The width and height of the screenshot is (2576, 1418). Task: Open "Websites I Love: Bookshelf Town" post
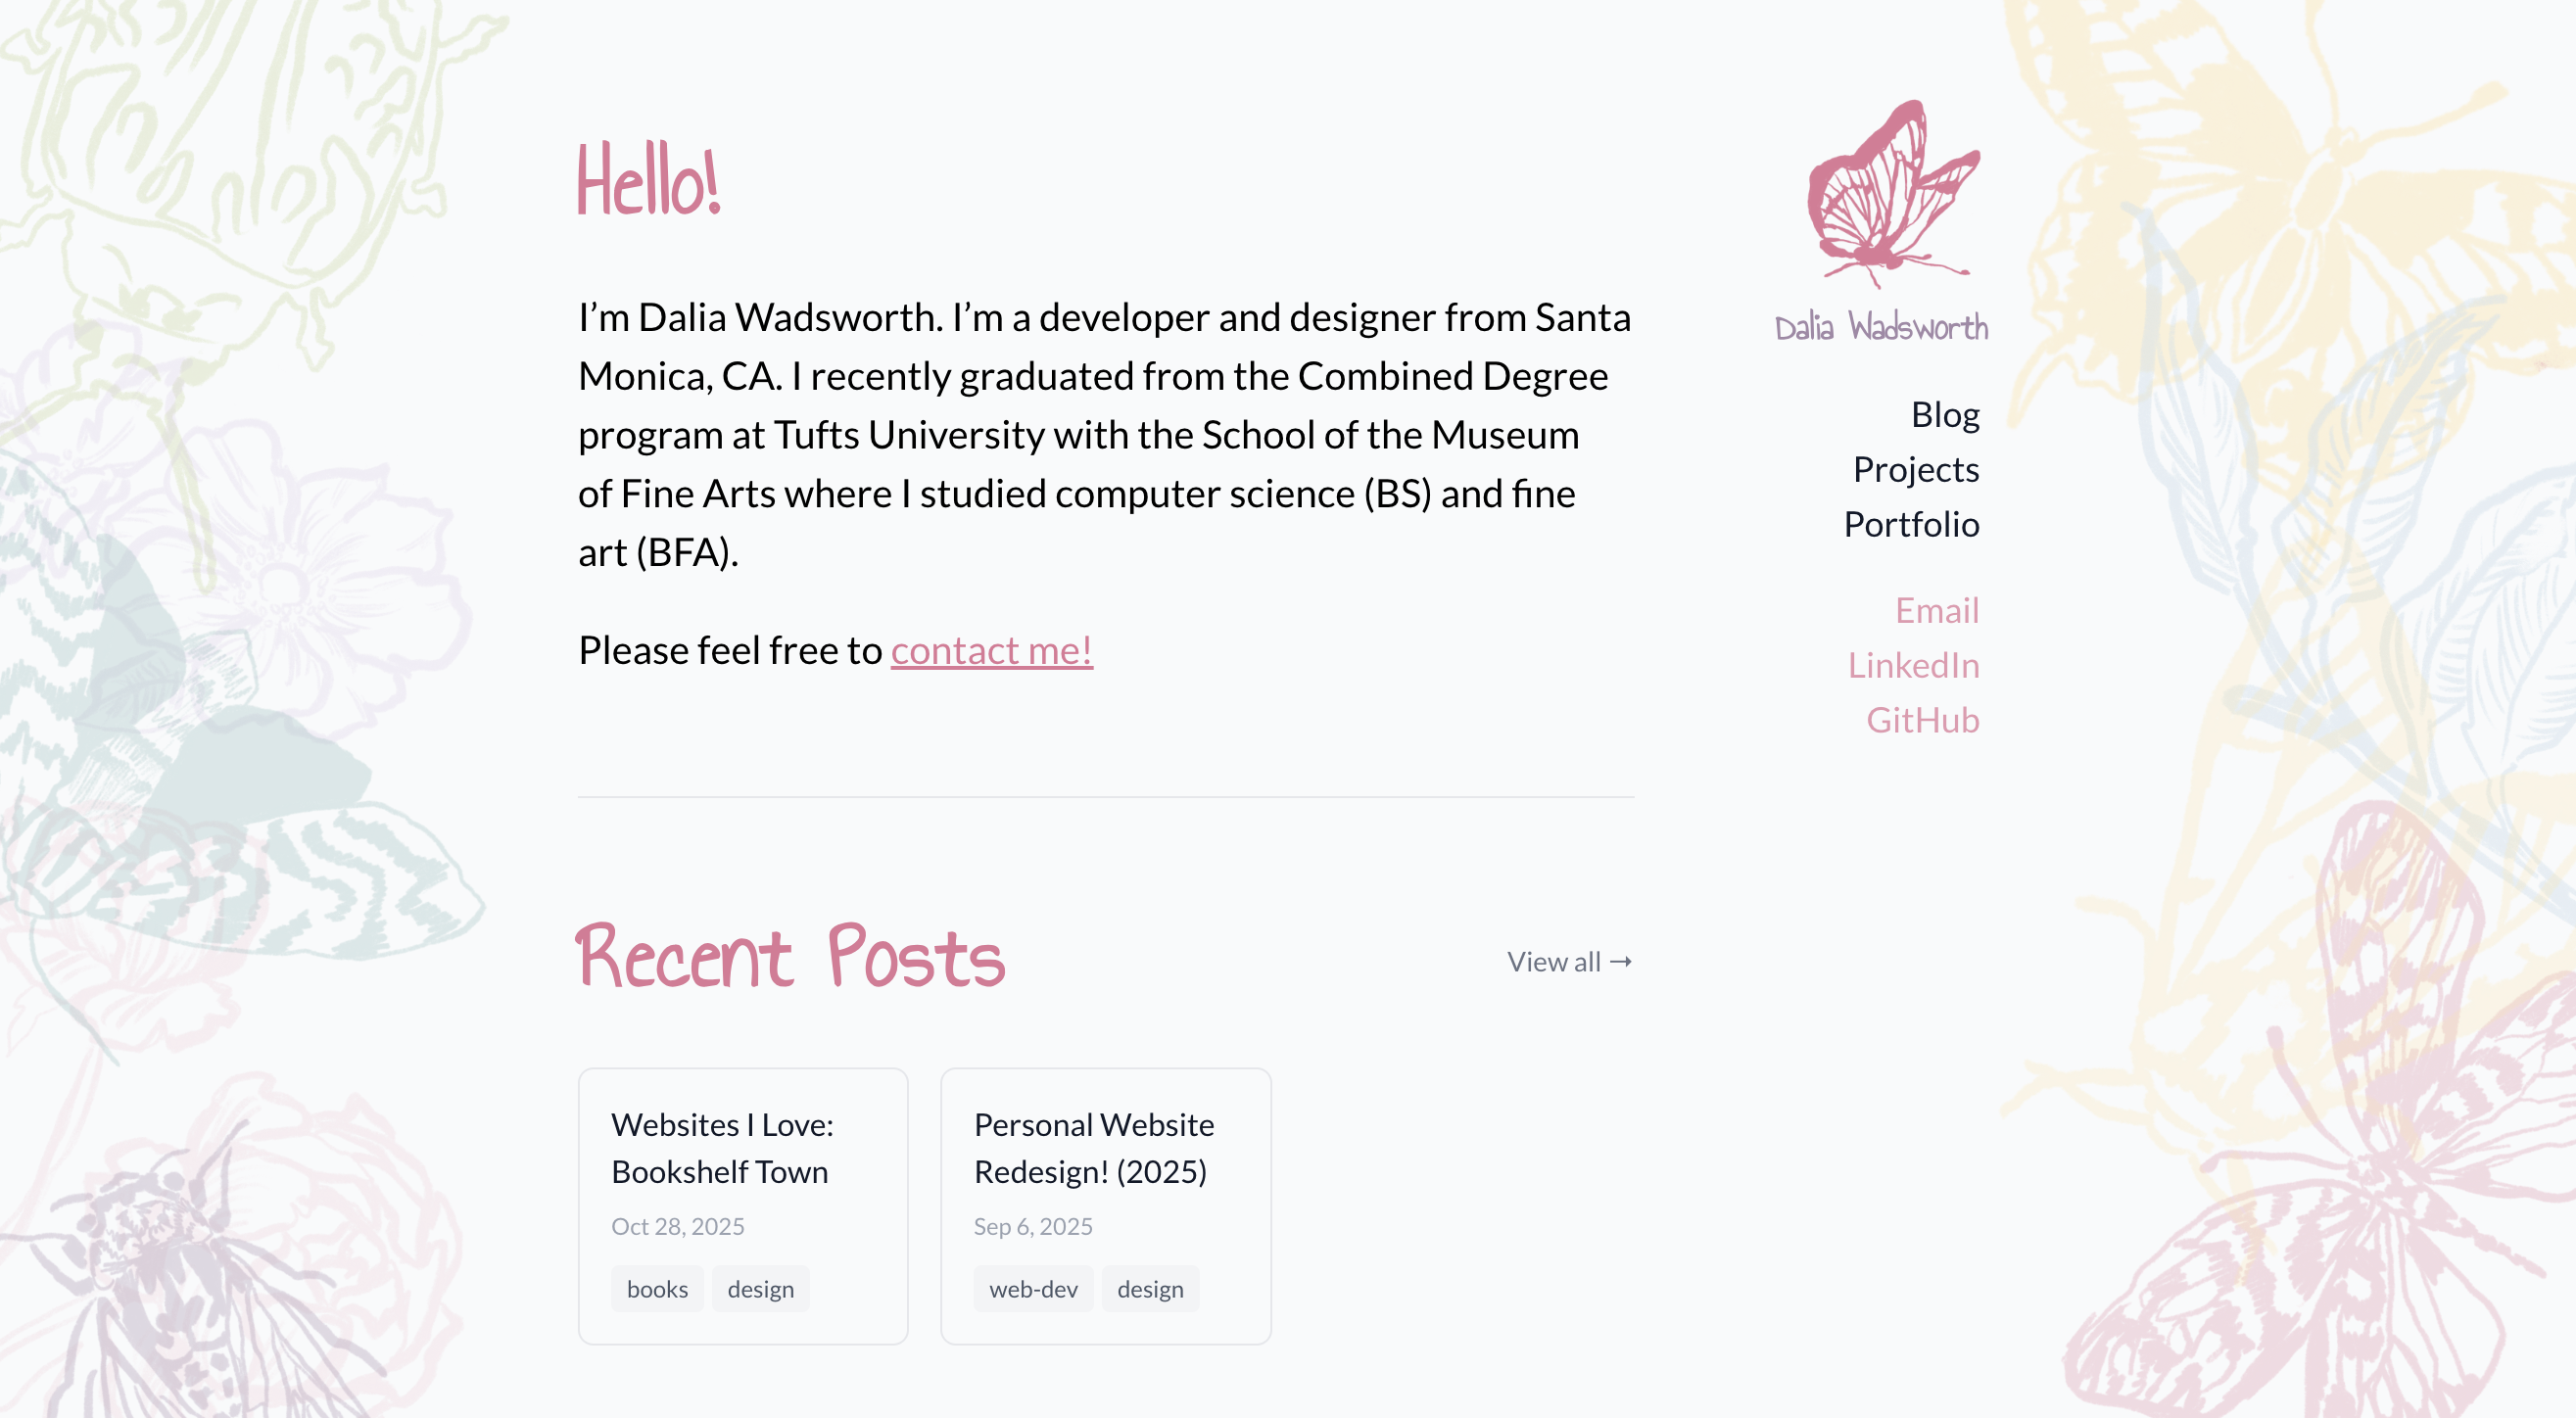click(x=721, y=1148)
